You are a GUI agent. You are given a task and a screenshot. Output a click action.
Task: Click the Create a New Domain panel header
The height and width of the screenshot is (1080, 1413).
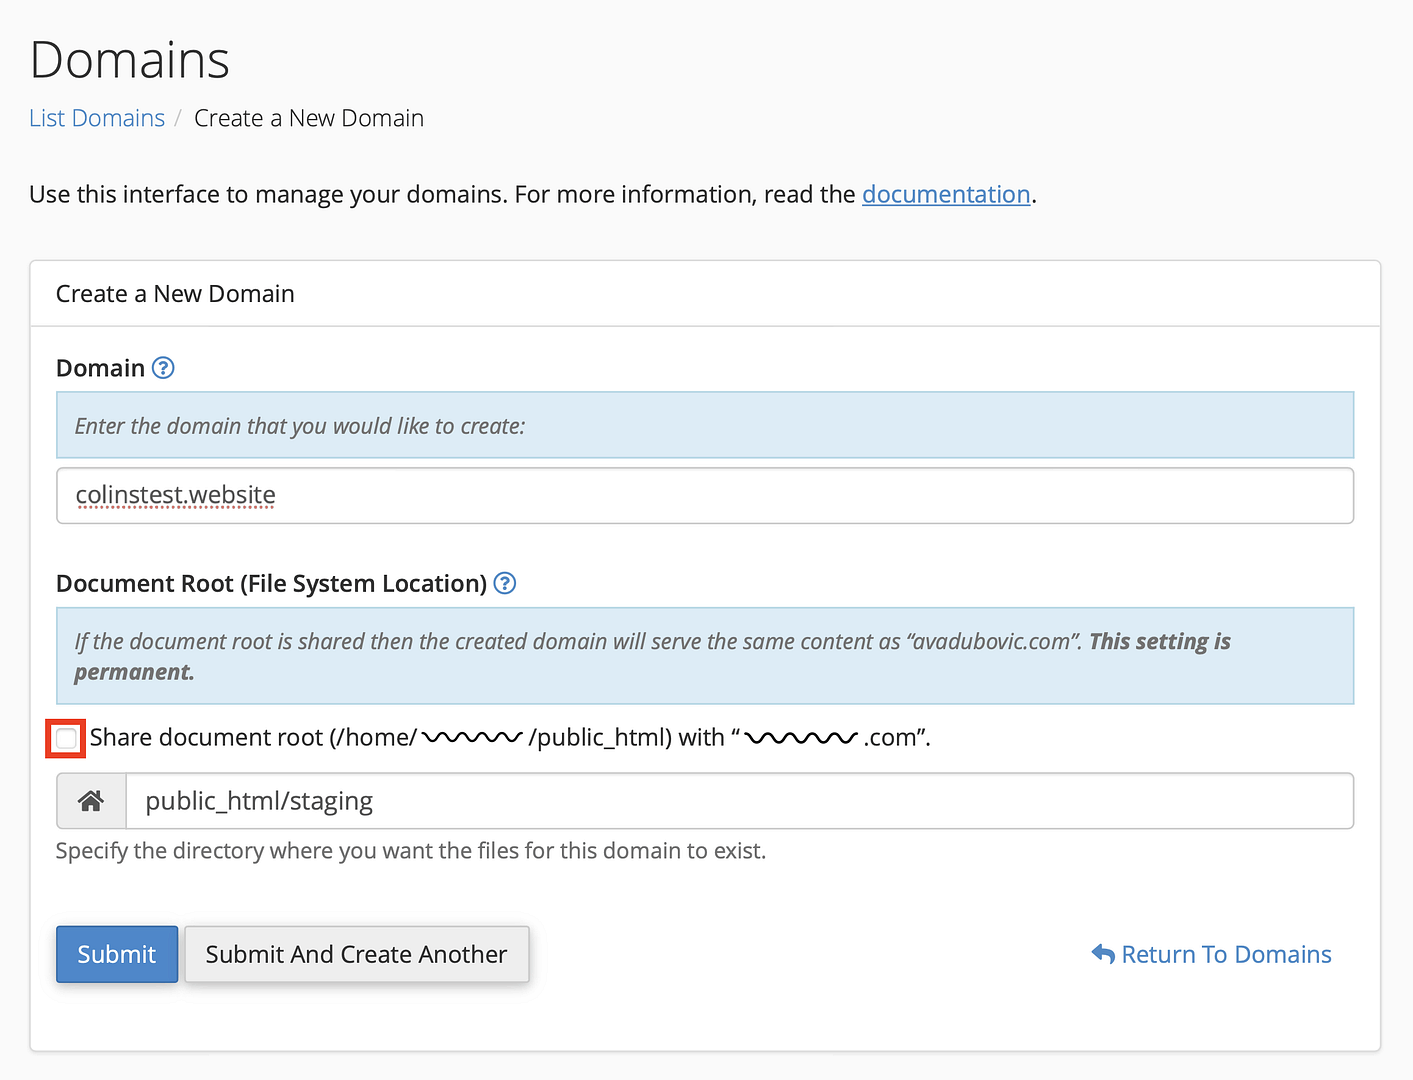click(x=175, y=293)
